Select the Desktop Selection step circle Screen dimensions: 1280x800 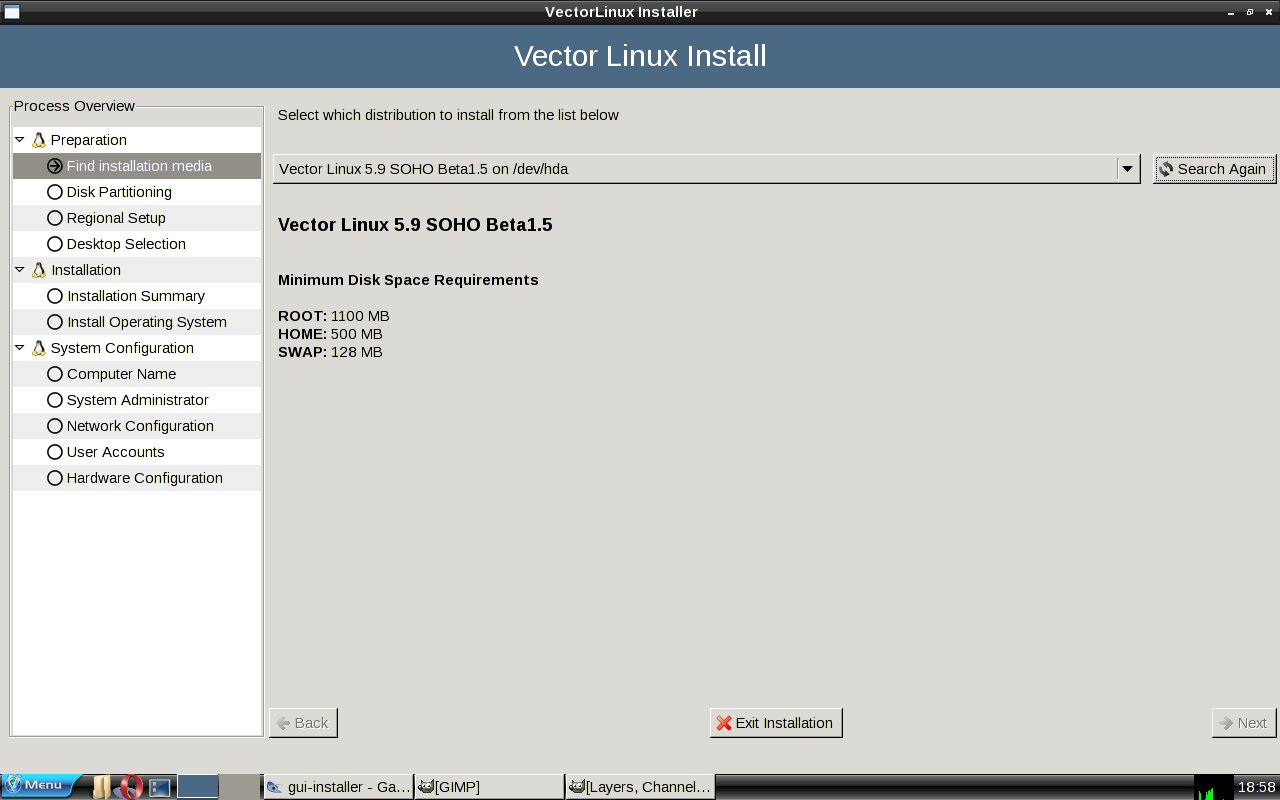[x=55, y=244]
